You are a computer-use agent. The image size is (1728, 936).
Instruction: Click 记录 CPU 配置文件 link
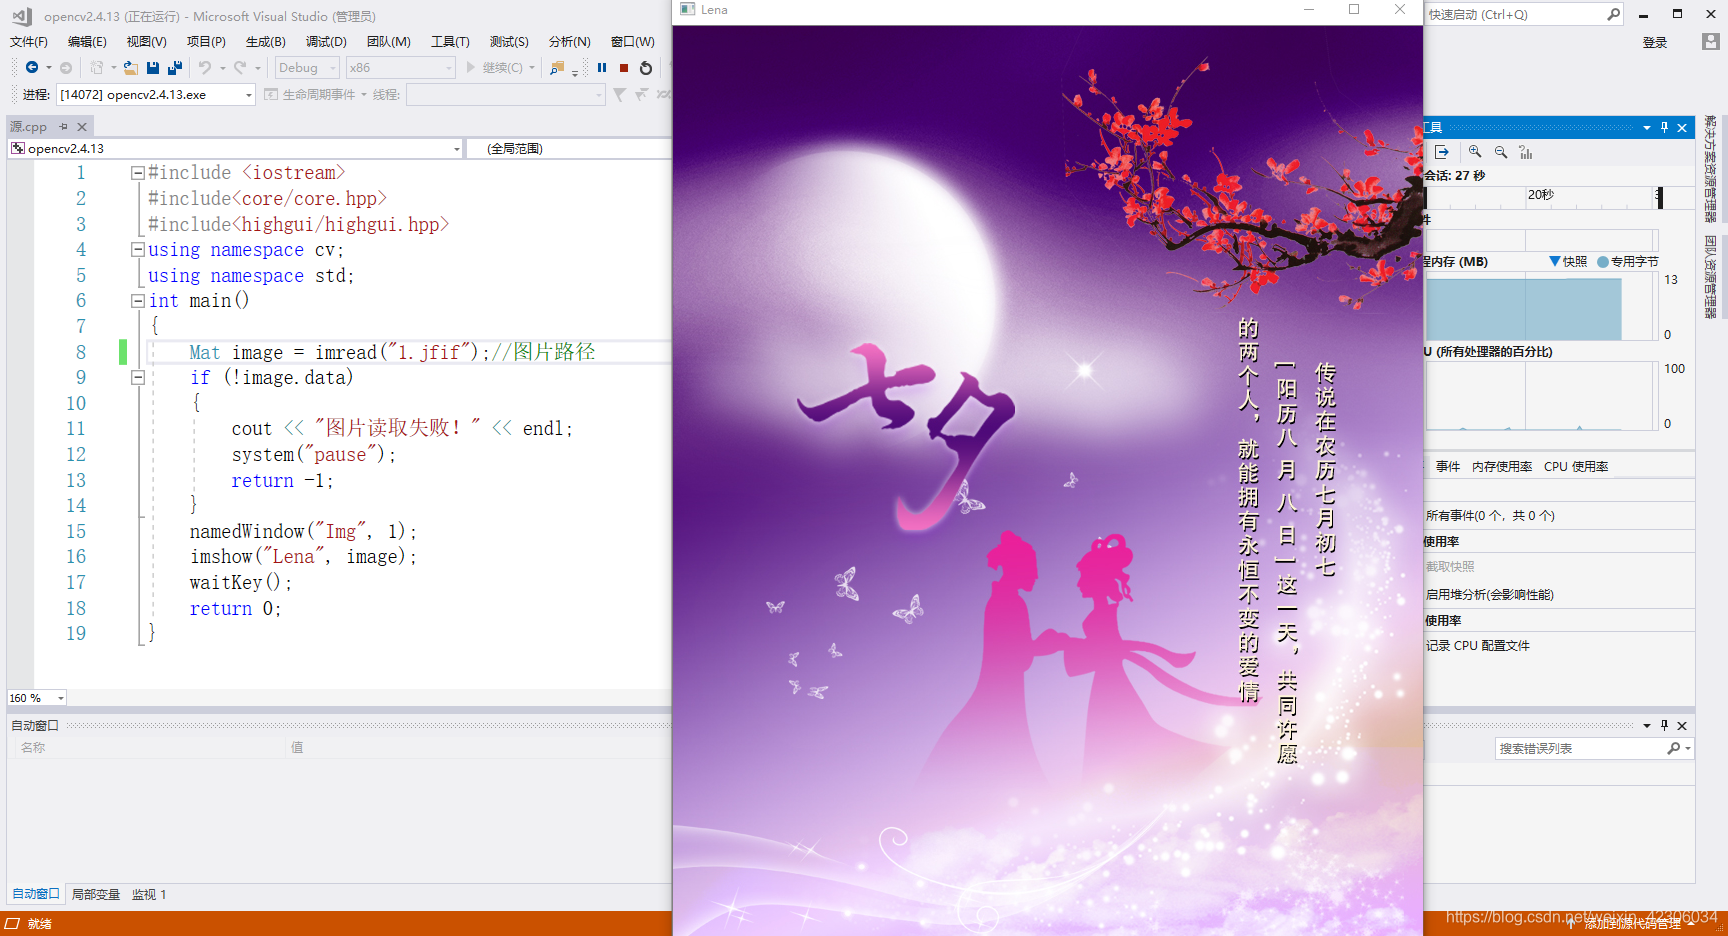tap(1478, 645)
